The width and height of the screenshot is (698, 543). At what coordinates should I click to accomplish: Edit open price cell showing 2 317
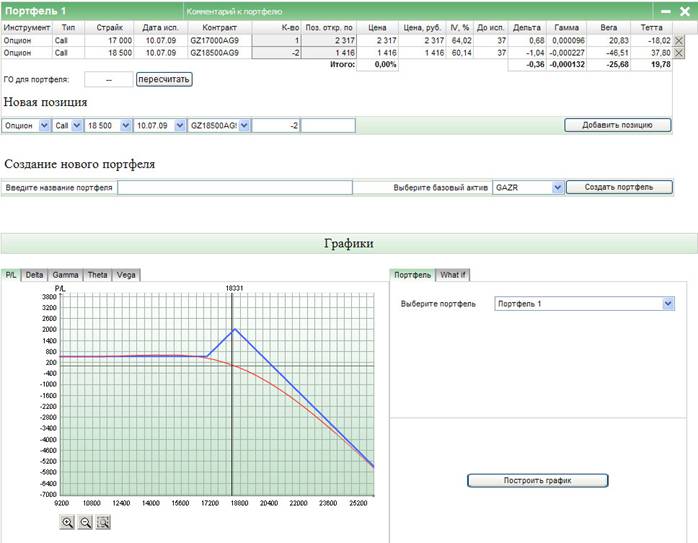(x=329, y=41)
